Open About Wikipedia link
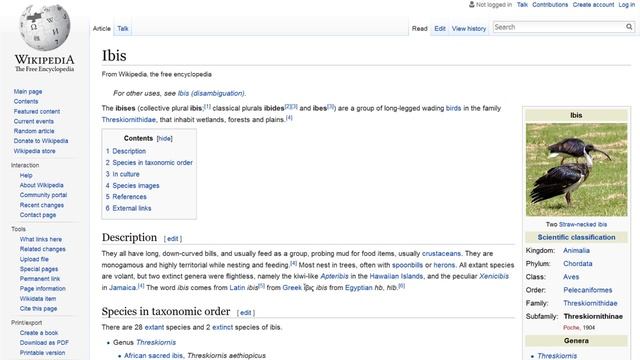640x360 pixels. (x=42, y=185)
